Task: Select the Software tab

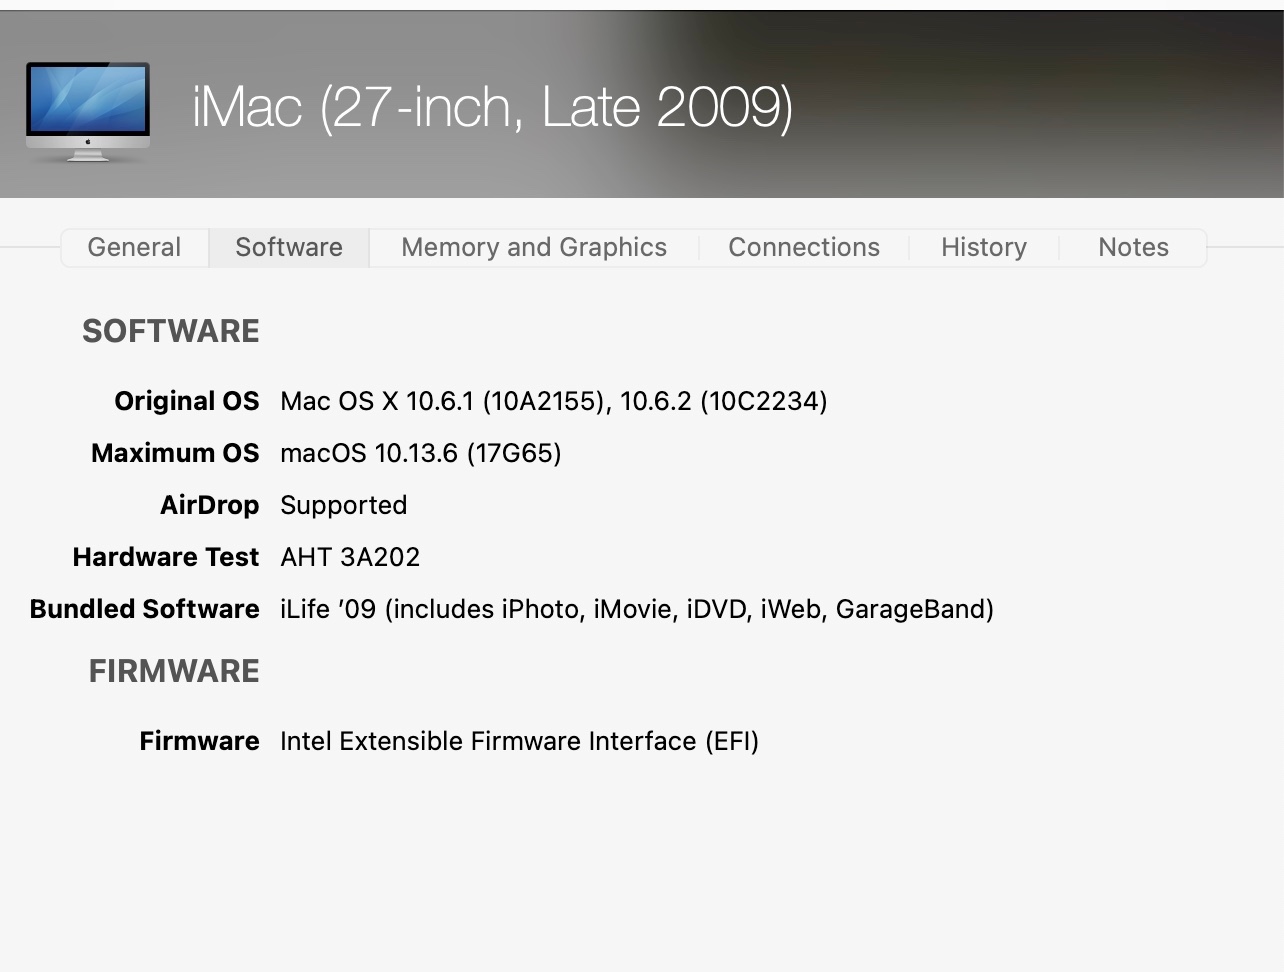Action: (x=289, y=247)
